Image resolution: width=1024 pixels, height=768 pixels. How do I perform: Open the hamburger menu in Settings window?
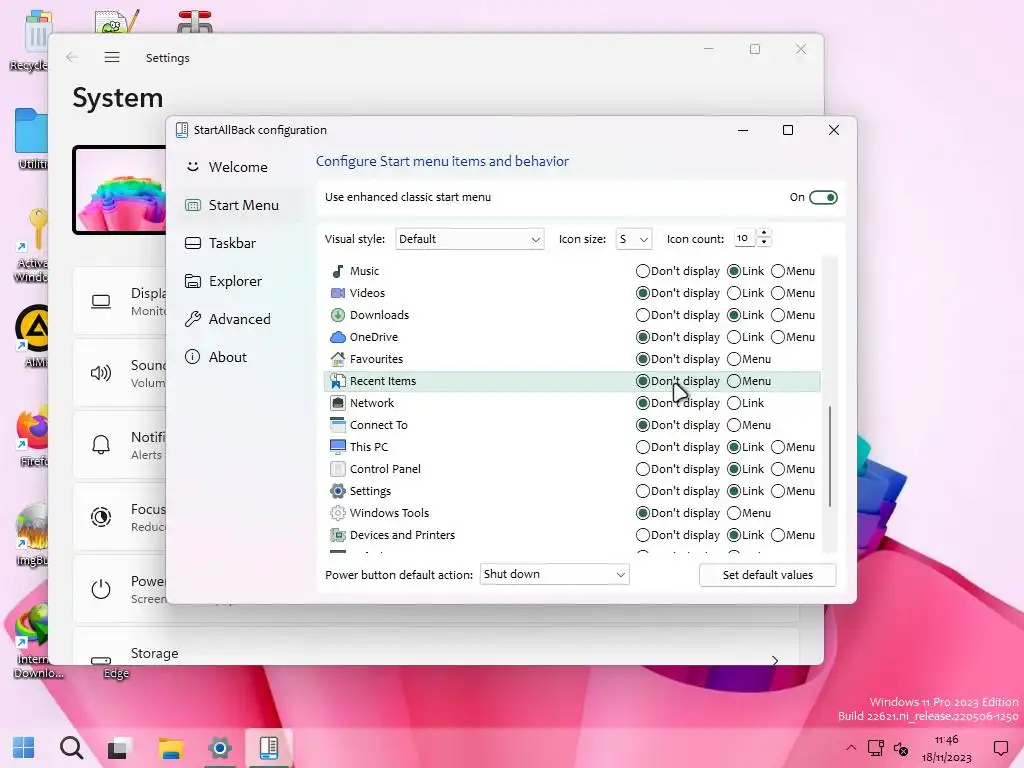point(112,57)
